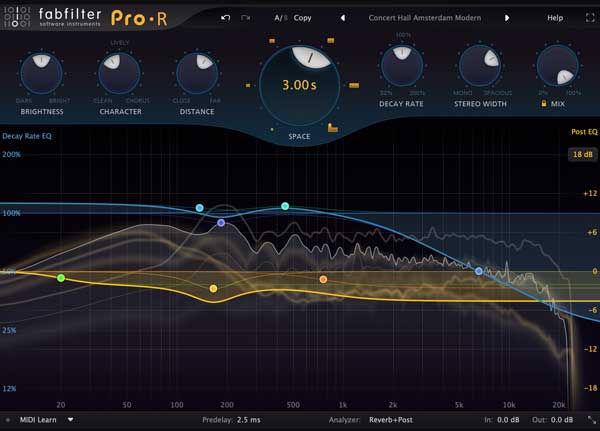Viewport: 600px width, 431px height.
Task: Select orange Post EQ band node
Action: [x=323, y=279]
